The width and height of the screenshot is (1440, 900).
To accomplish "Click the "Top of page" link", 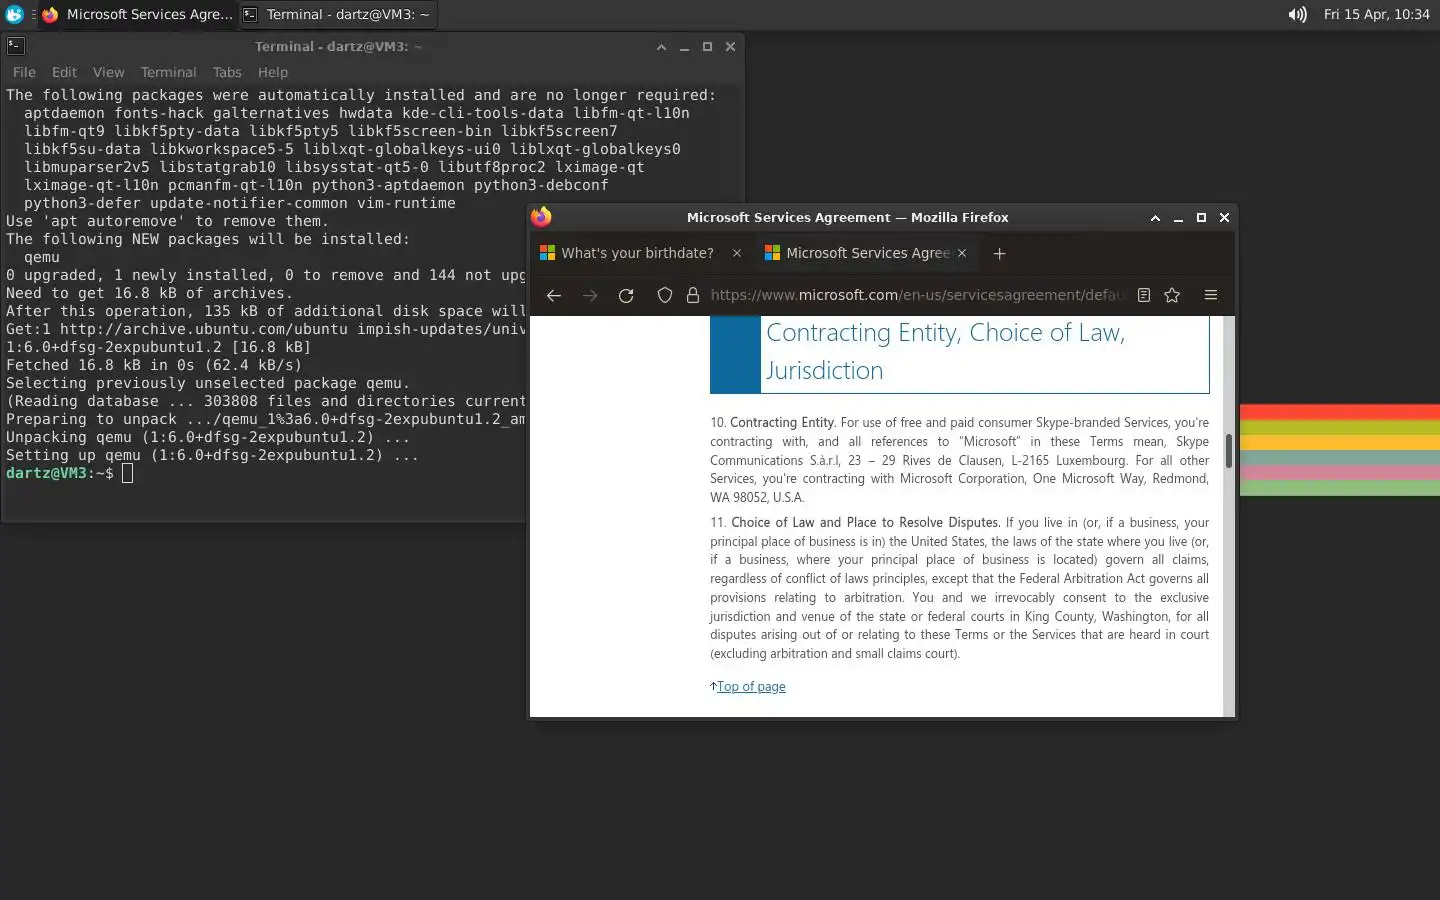I will click(751, 686).
